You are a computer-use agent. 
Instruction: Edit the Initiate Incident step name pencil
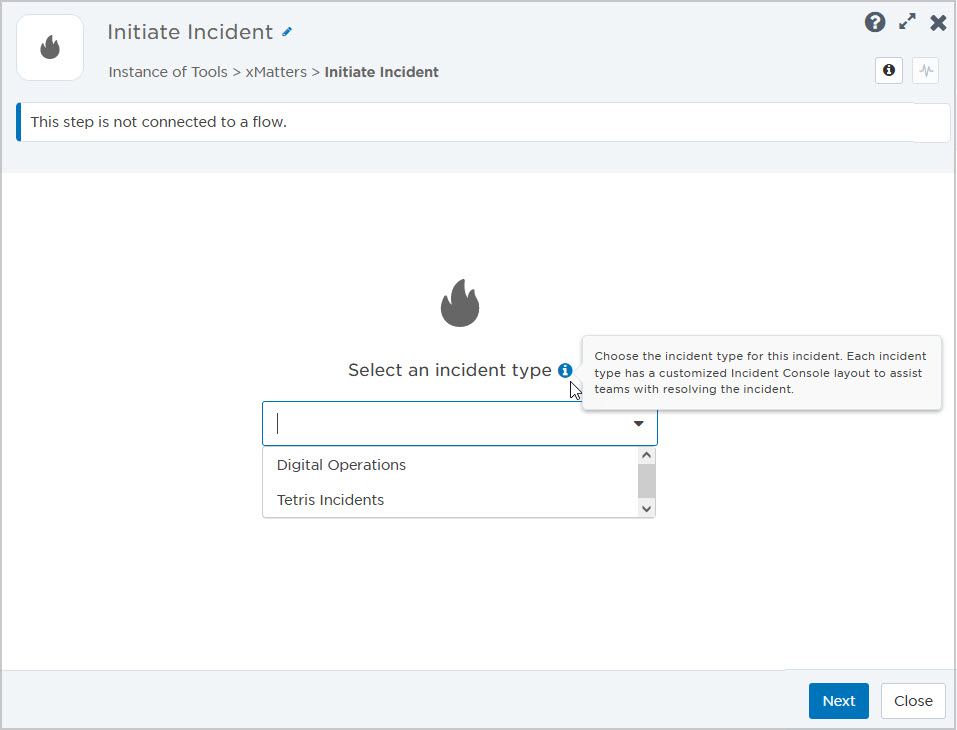coord(287,32)
